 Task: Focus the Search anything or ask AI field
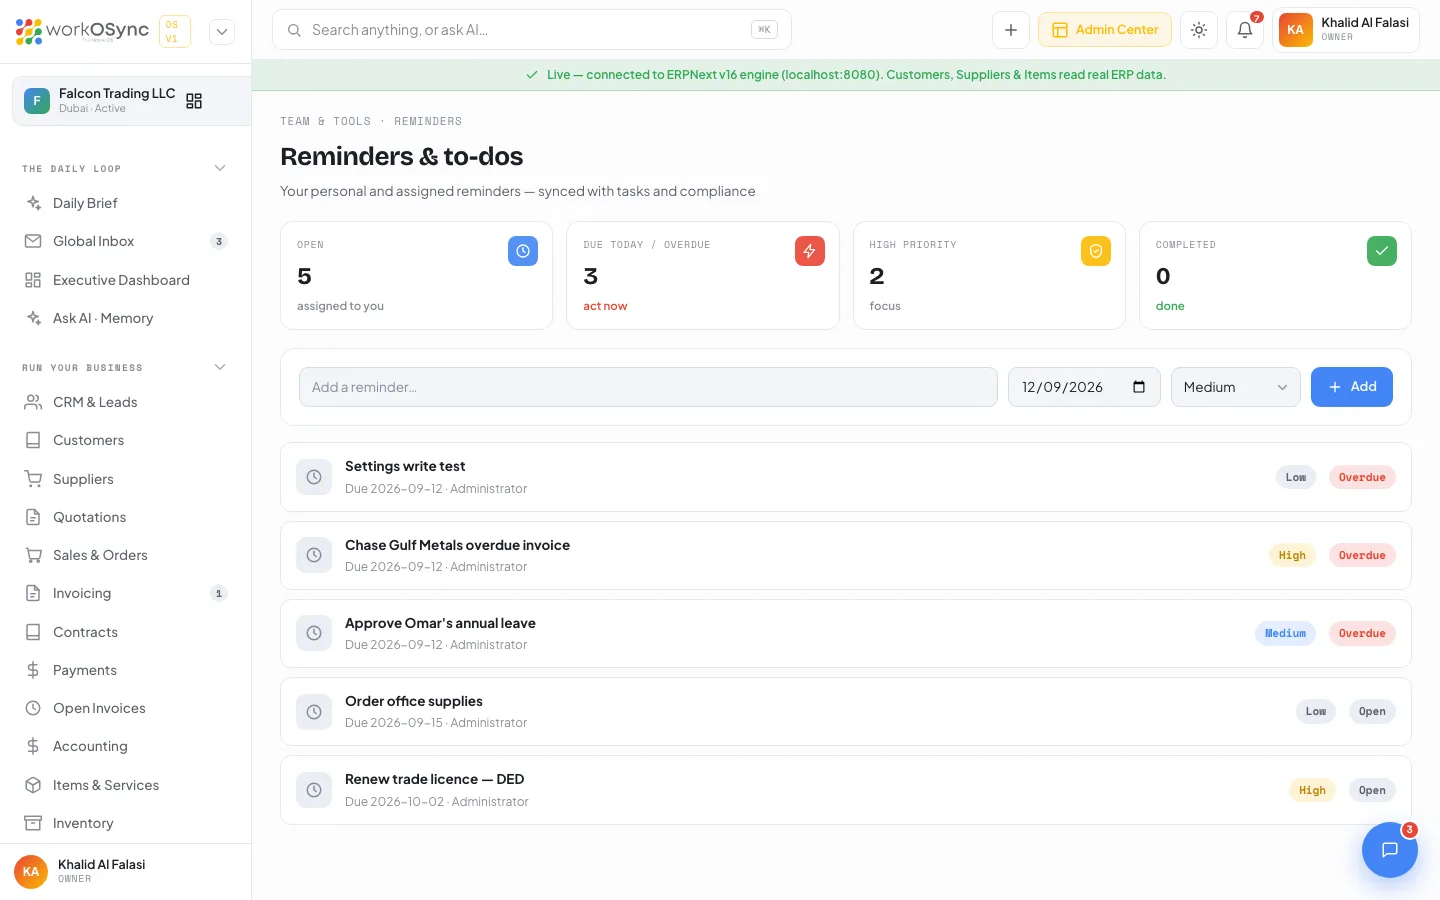(531, 30)
